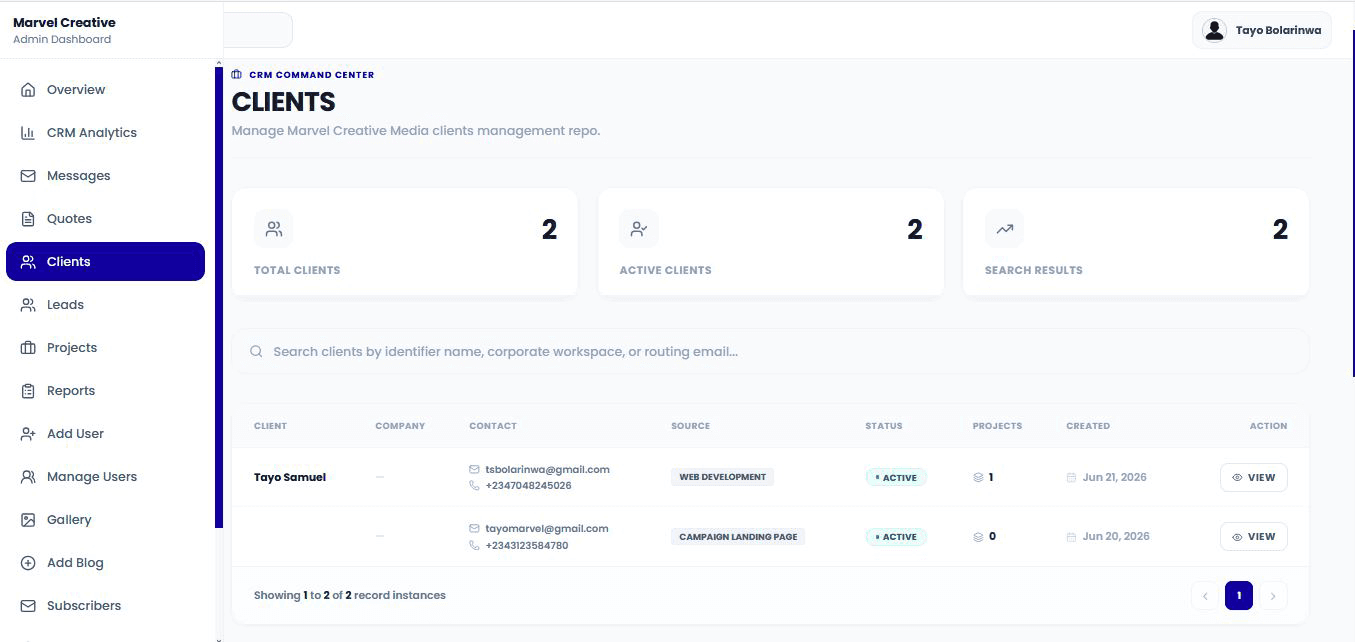Click the Add User person-plus icon

[x=28, y=434]
